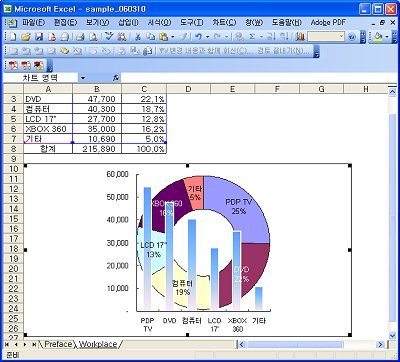The width and height of the screenshot is (400, 362).
Task: Click the vertical scrollbar down arrow
Action: coord(393,335)
